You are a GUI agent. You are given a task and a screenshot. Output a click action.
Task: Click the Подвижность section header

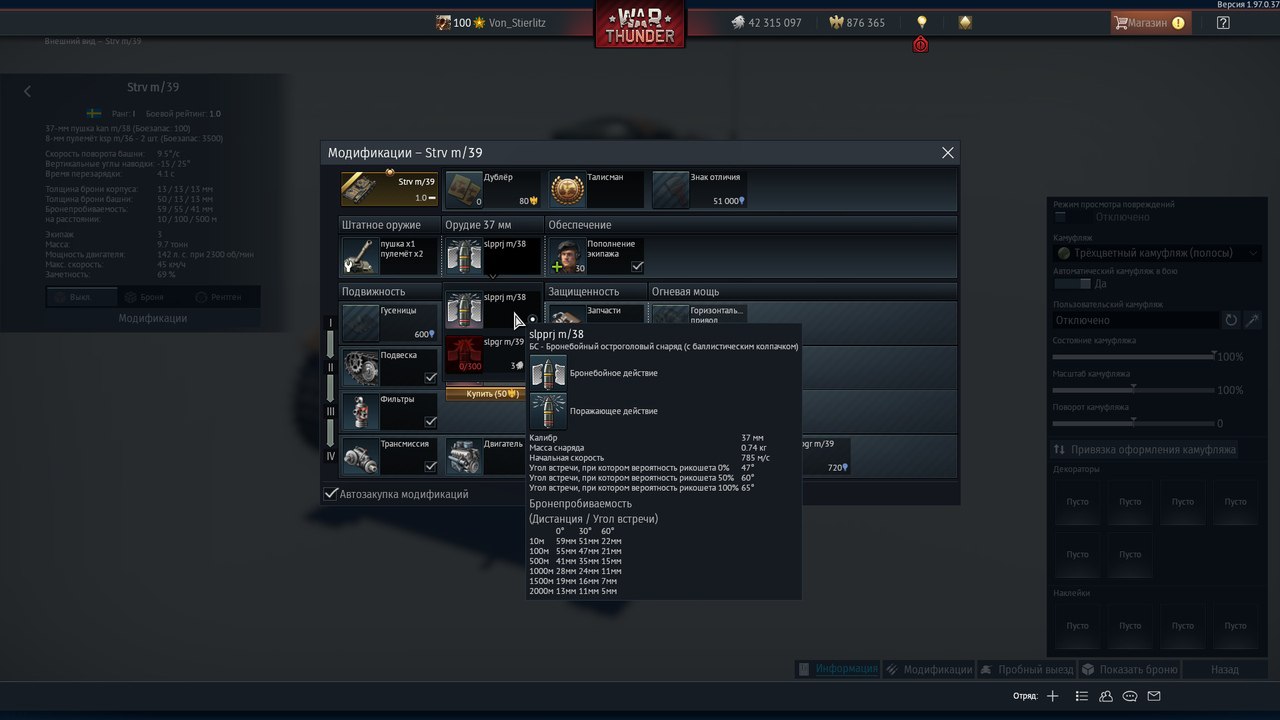(373, 291)
